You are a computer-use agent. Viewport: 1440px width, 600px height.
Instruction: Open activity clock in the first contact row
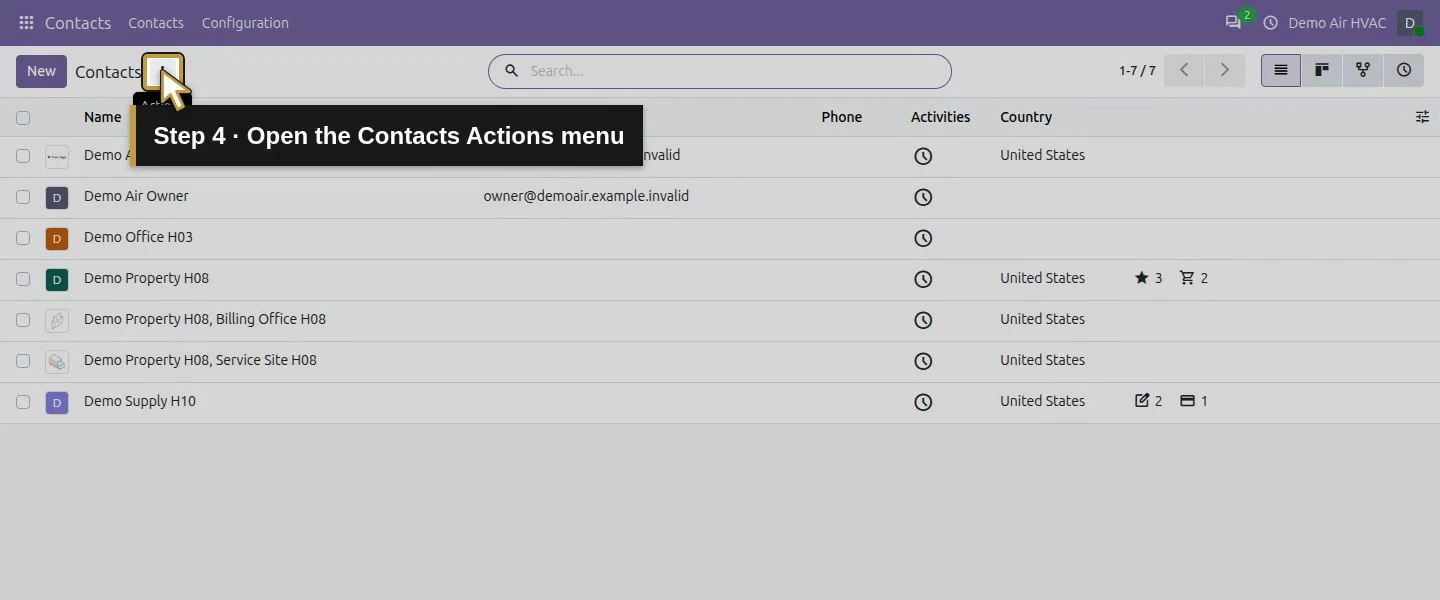coord(923,156)
